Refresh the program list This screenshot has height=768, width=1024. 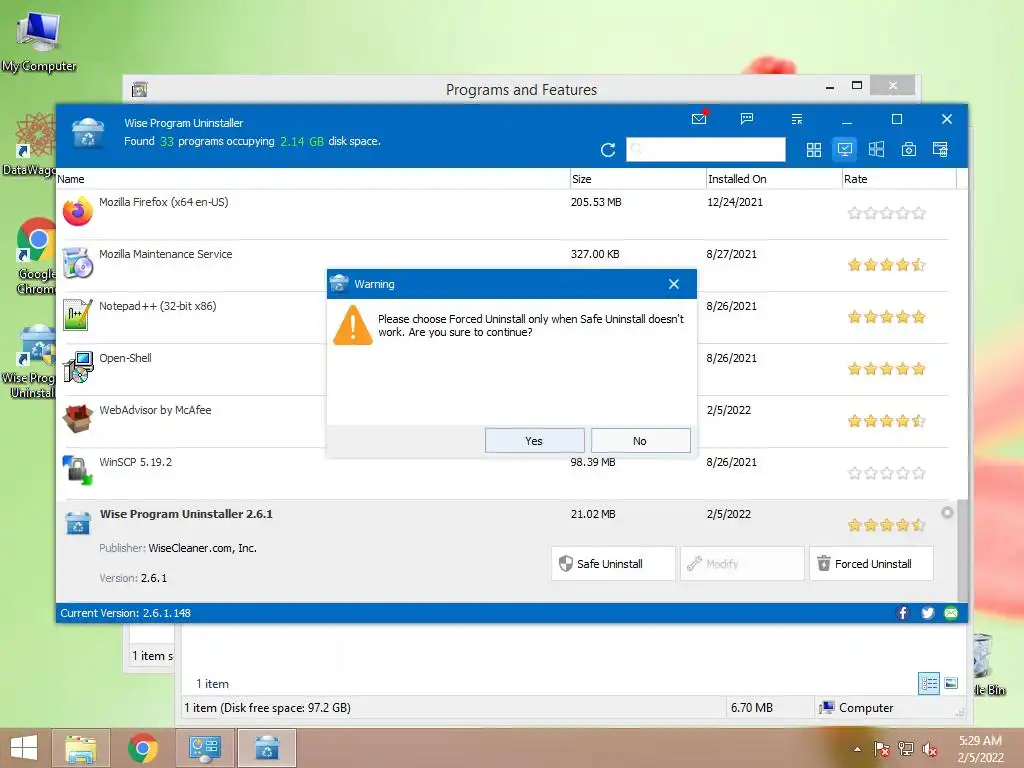(608, 150)
